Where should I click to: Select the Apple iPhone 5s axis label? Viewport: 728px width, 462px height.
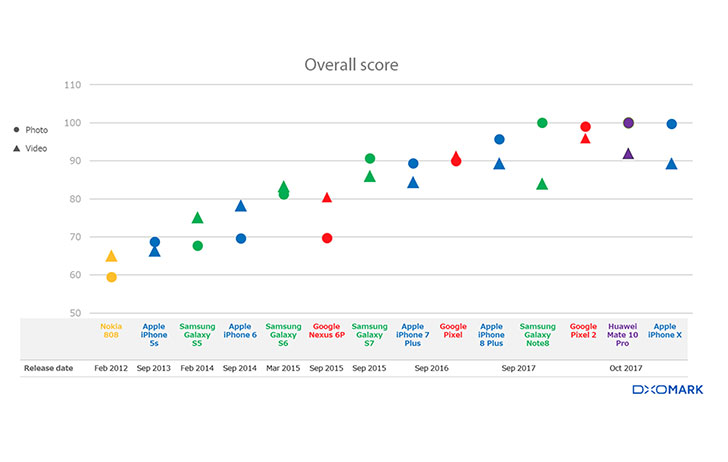[154, 335]
